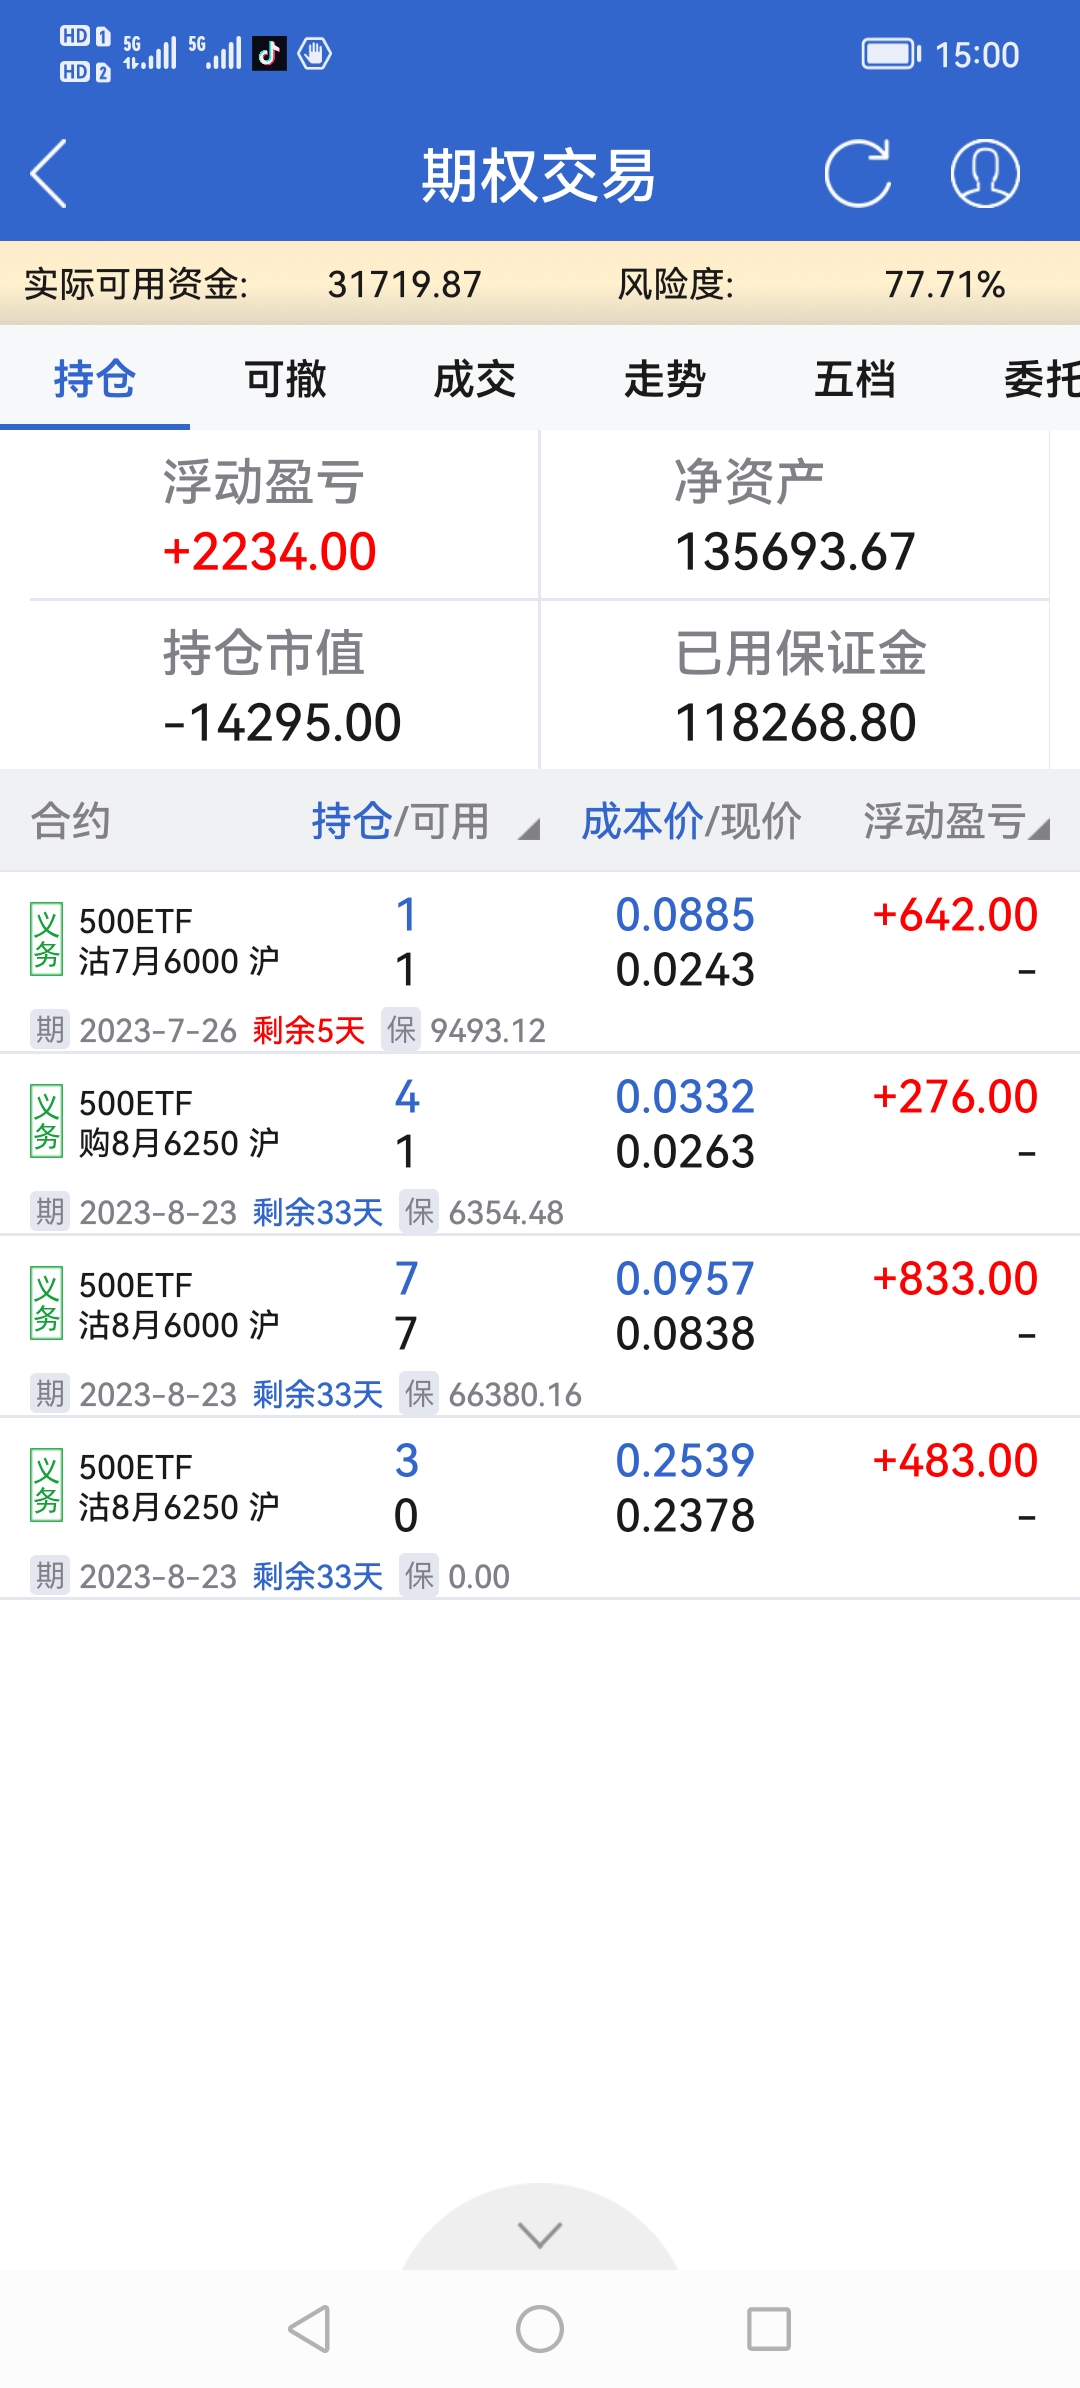Sort by 持仓/可用 column arrow
This screenshot has height=2388, width=1080.
528,828
